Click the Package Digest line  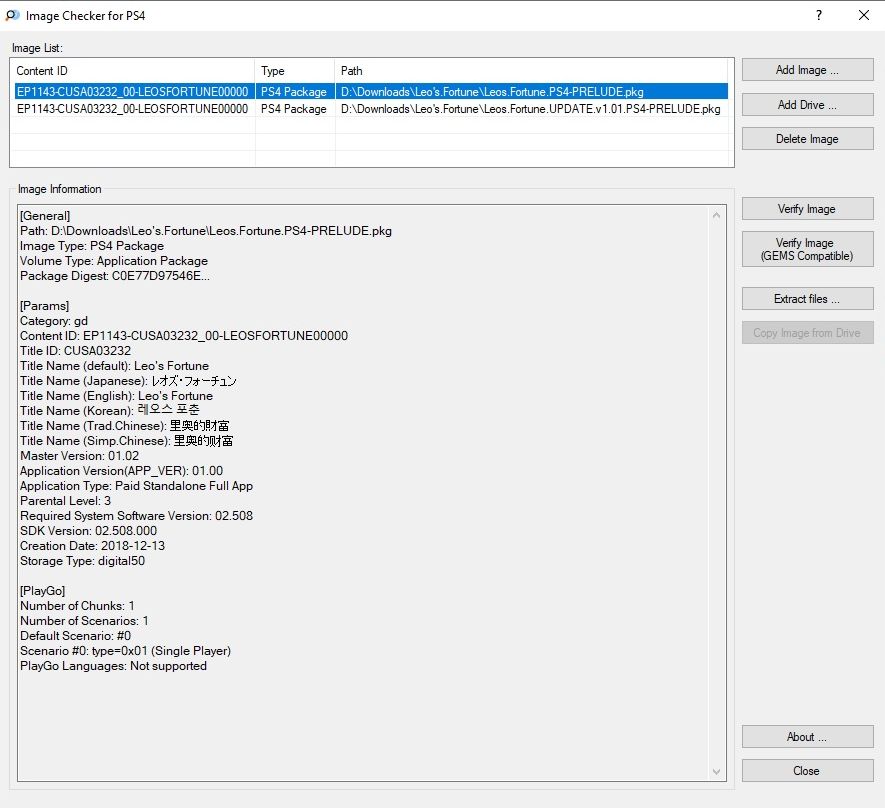click(115, 276)
